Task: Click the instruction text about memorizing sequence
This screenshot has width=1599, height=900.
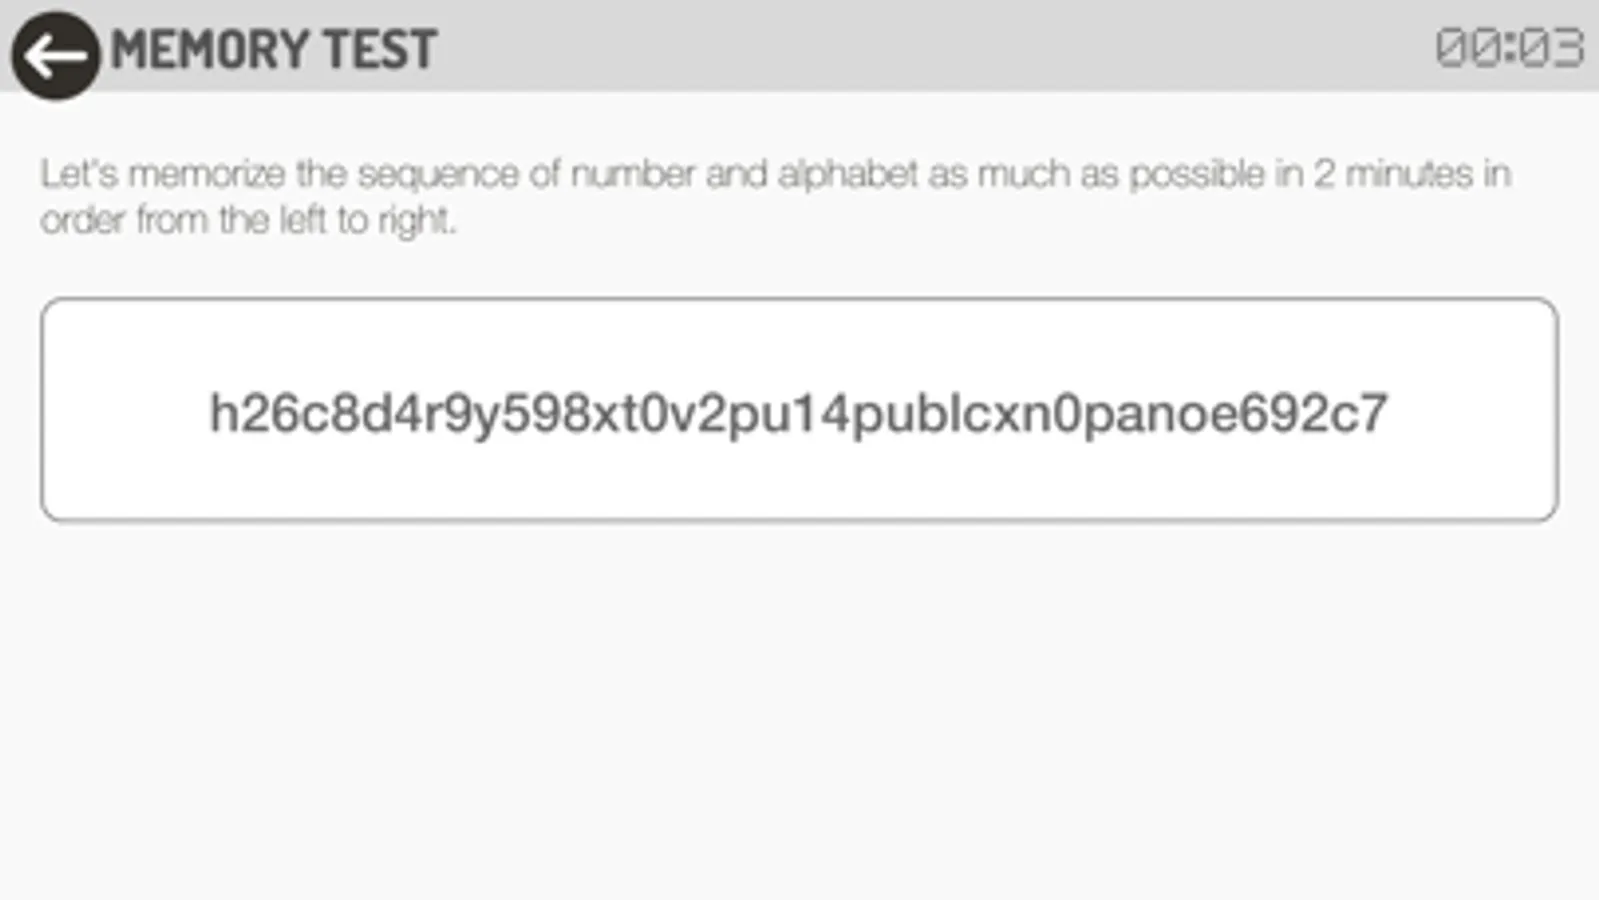Action: (775, 175)
